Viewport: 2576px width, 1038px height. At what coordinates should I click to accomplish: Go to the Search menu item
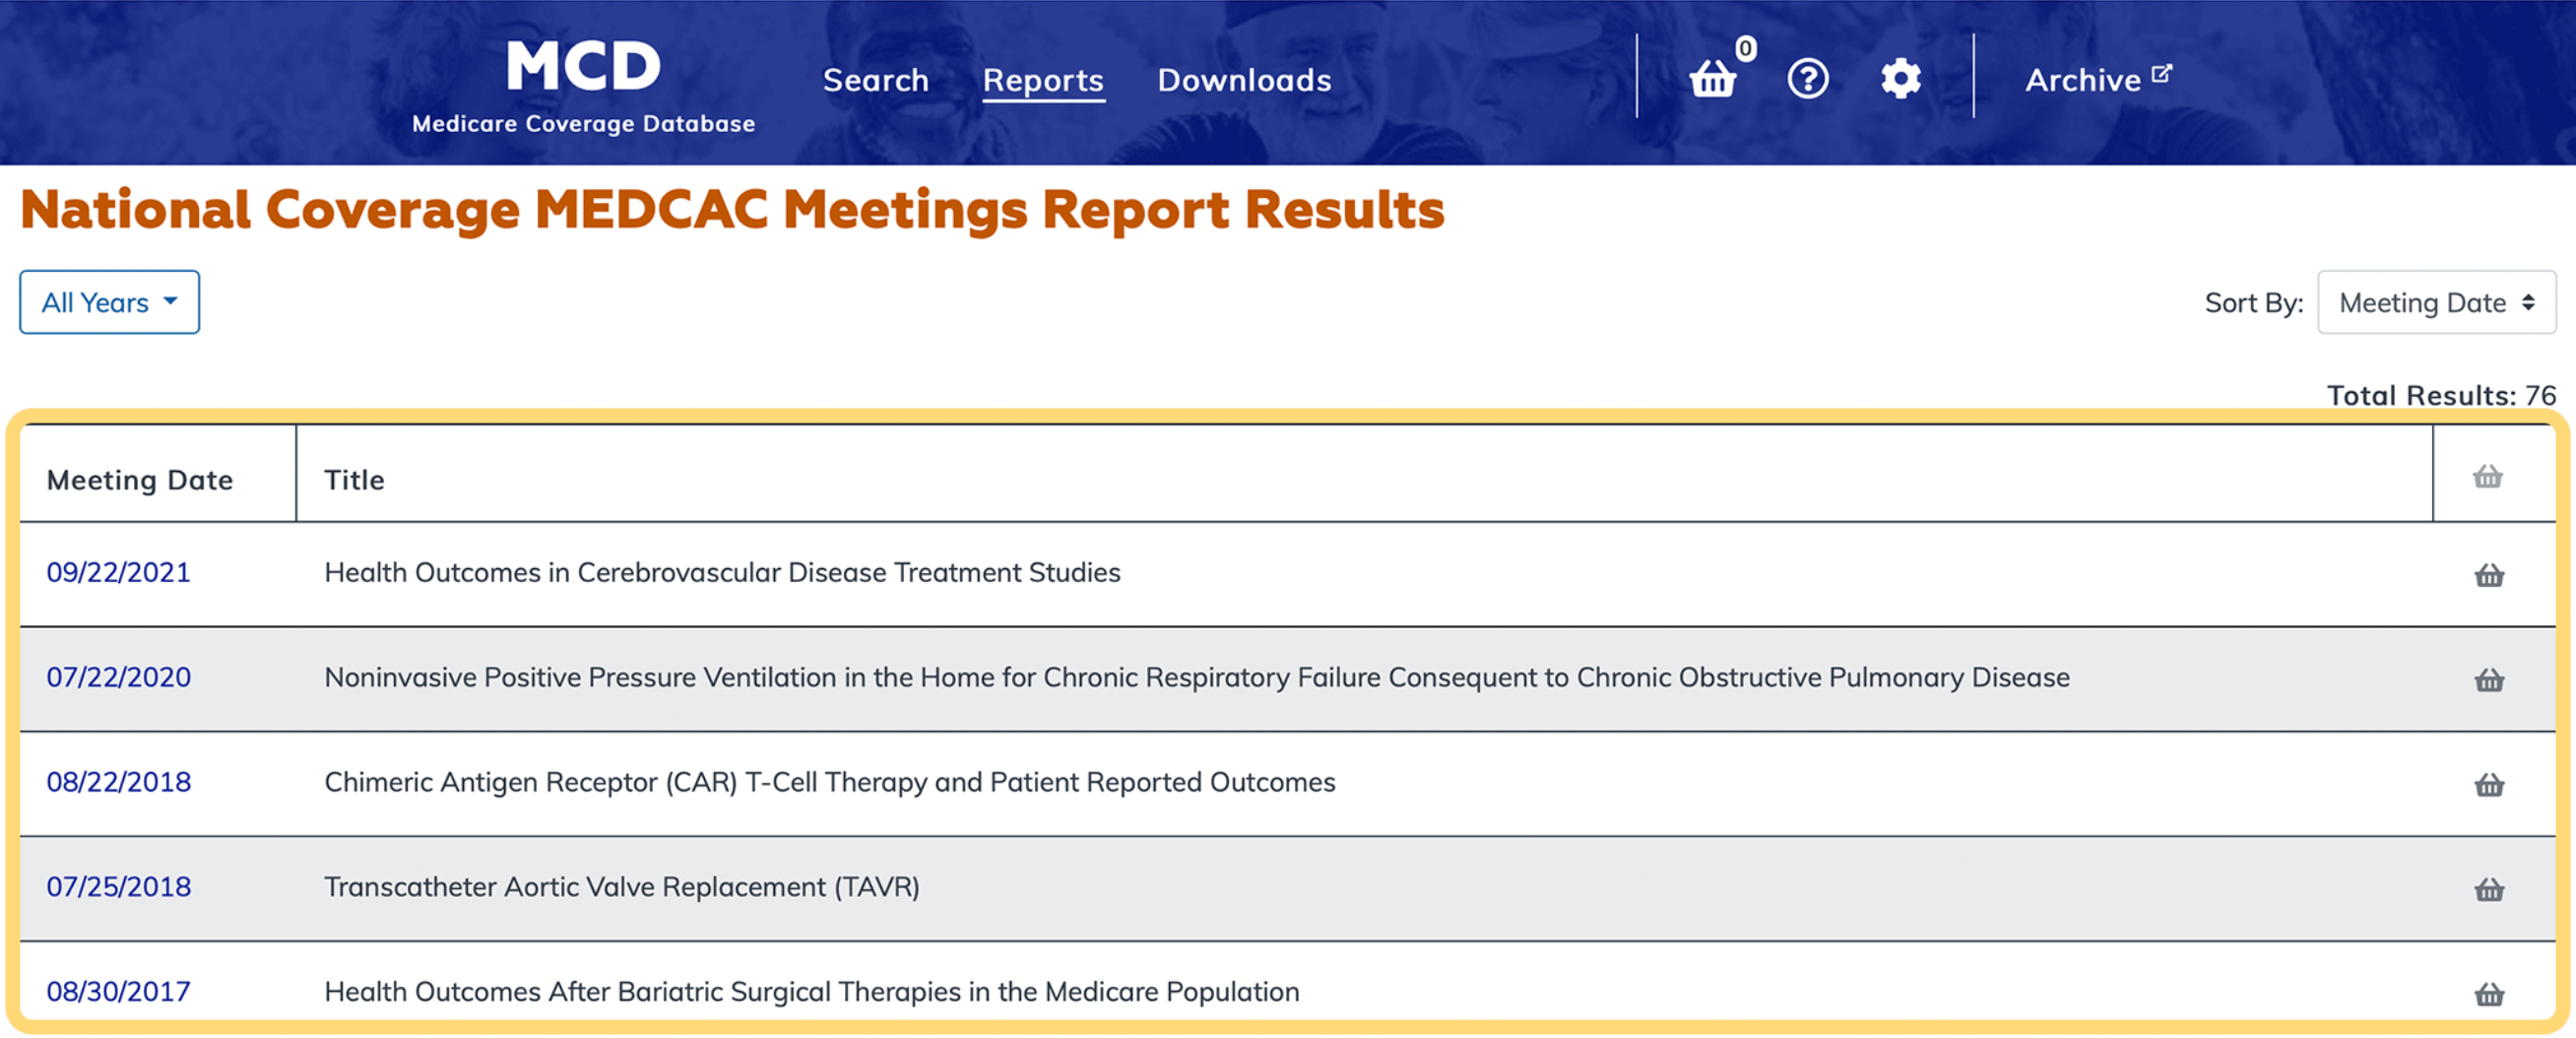point(875,80)
